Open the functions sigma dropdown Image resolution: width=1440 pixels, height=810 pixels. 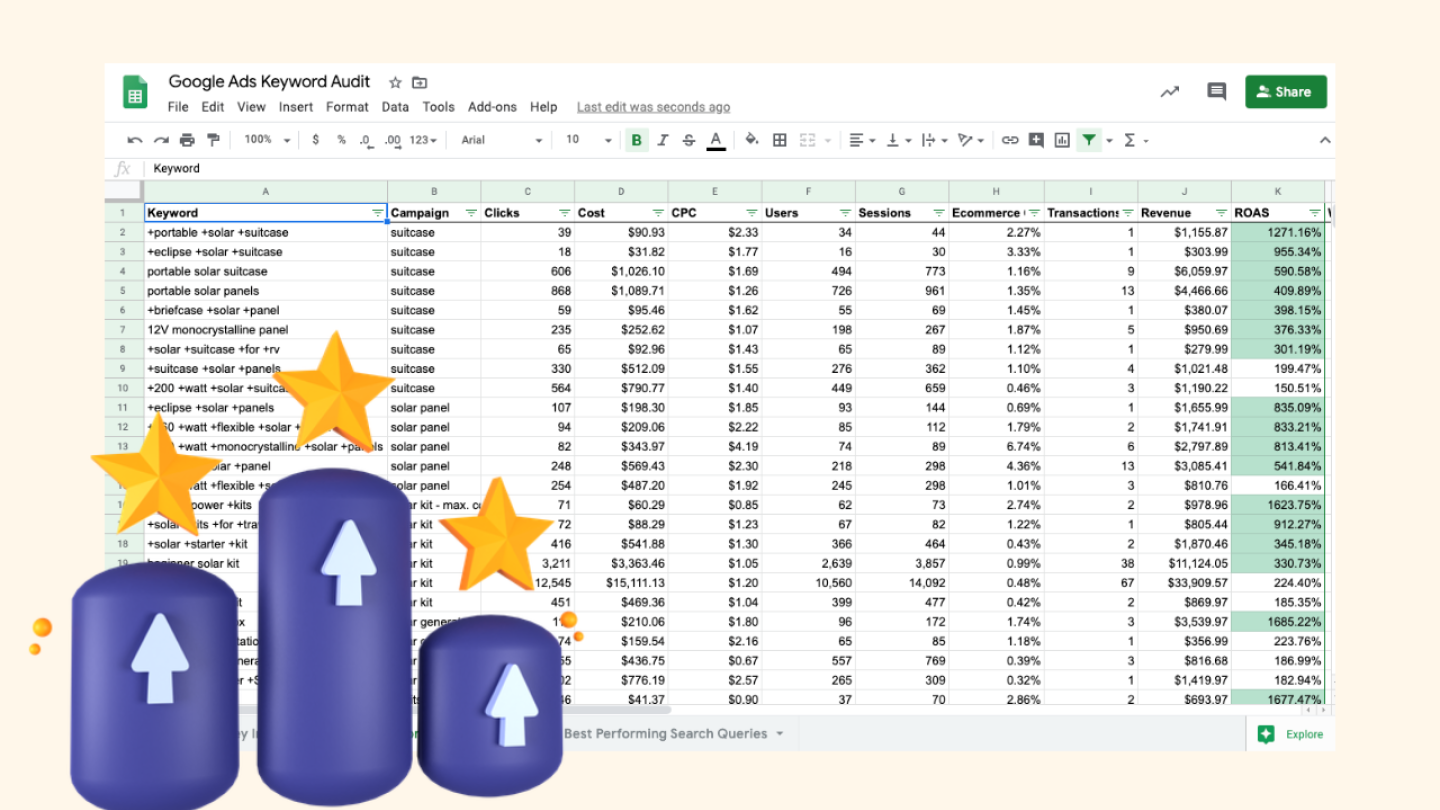tap(1136, 140)
